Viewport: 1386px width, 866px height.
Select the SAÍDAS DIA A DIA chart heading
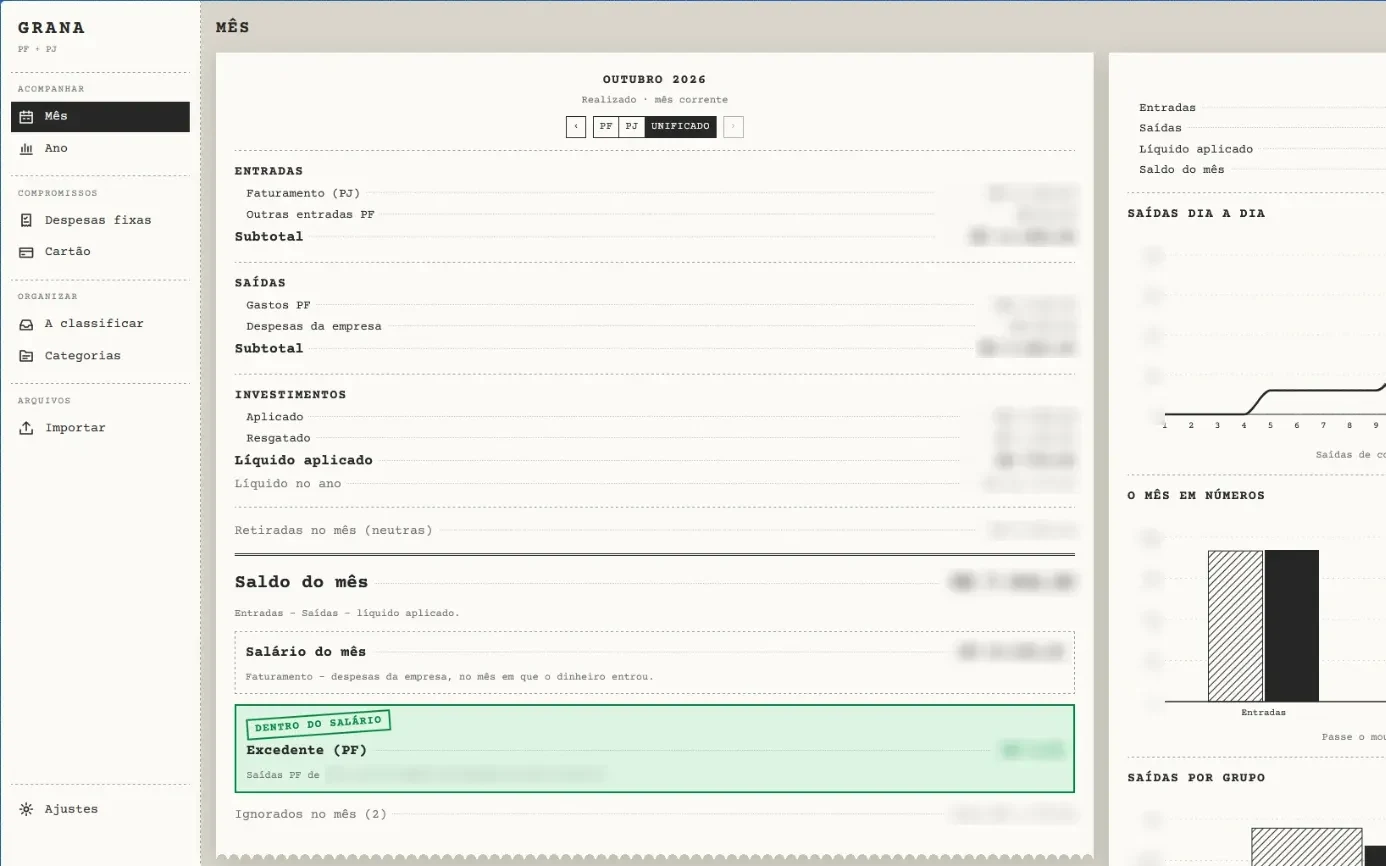point(1196,213)
